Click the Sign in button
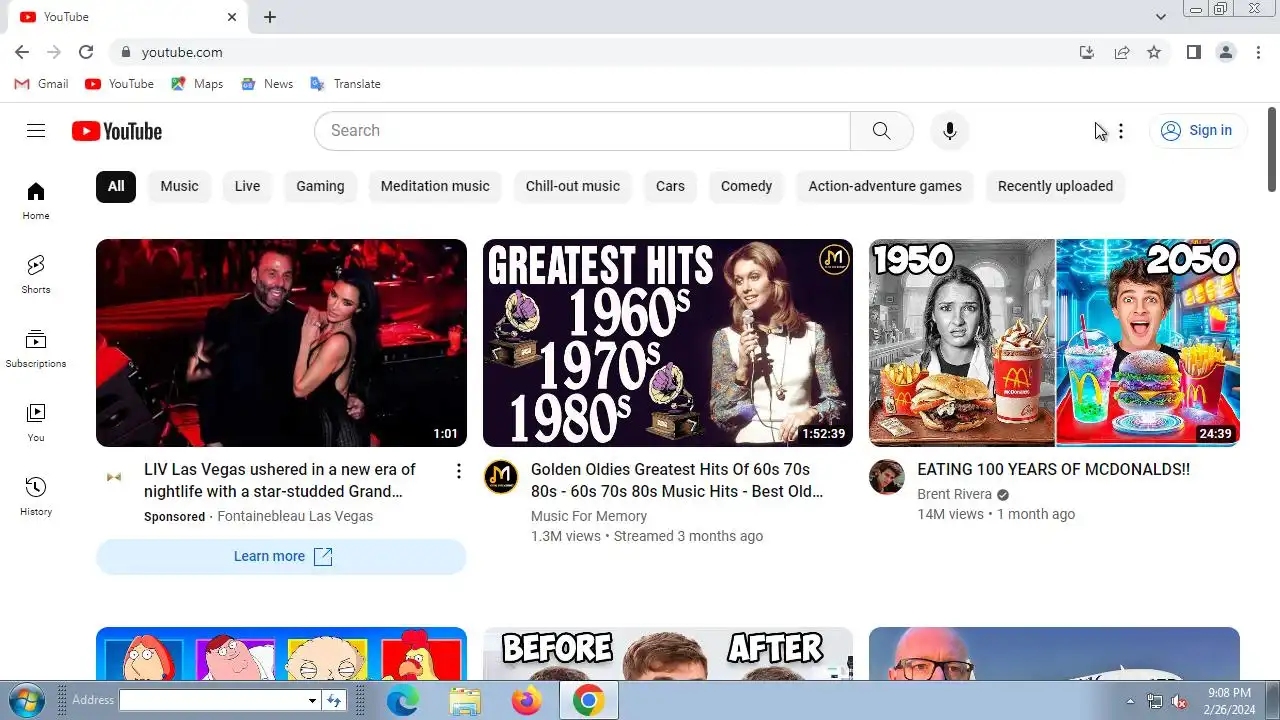Screen dimensions: 1280x720 pyautogui.click(x=1197, y=130)
